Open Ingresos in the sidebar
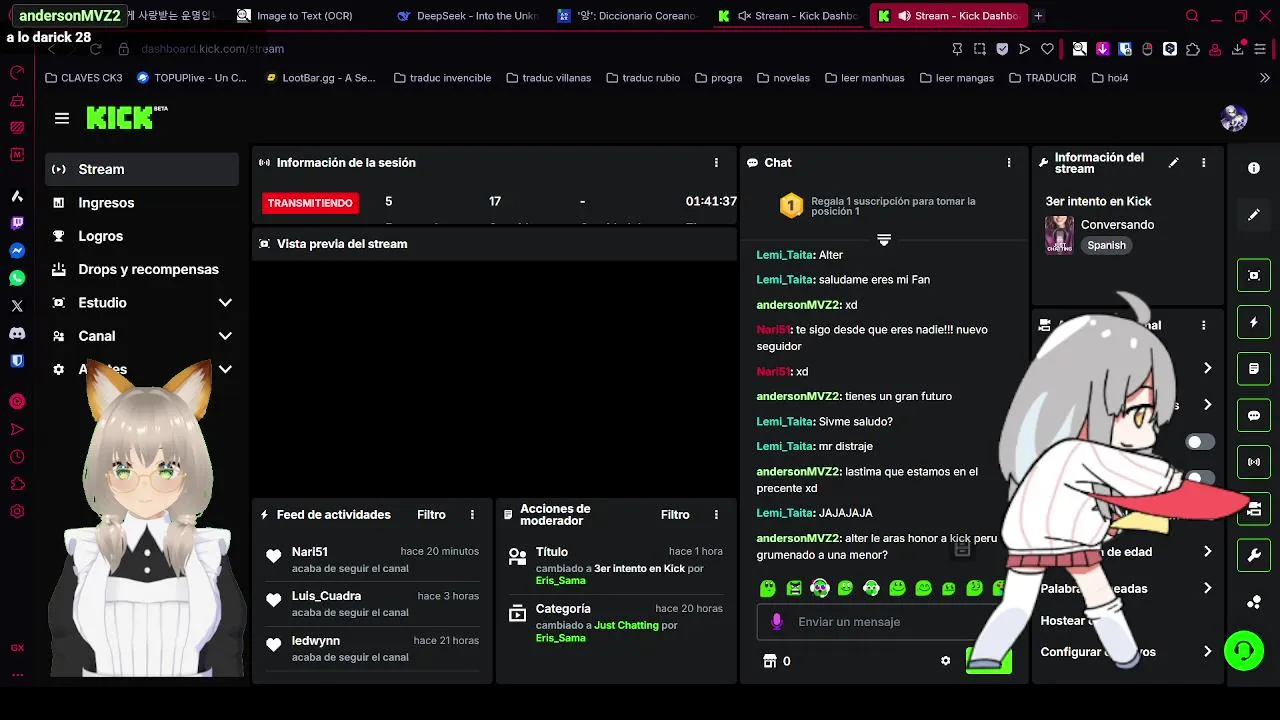1280x720 pixels. click(x=142, y=203)
